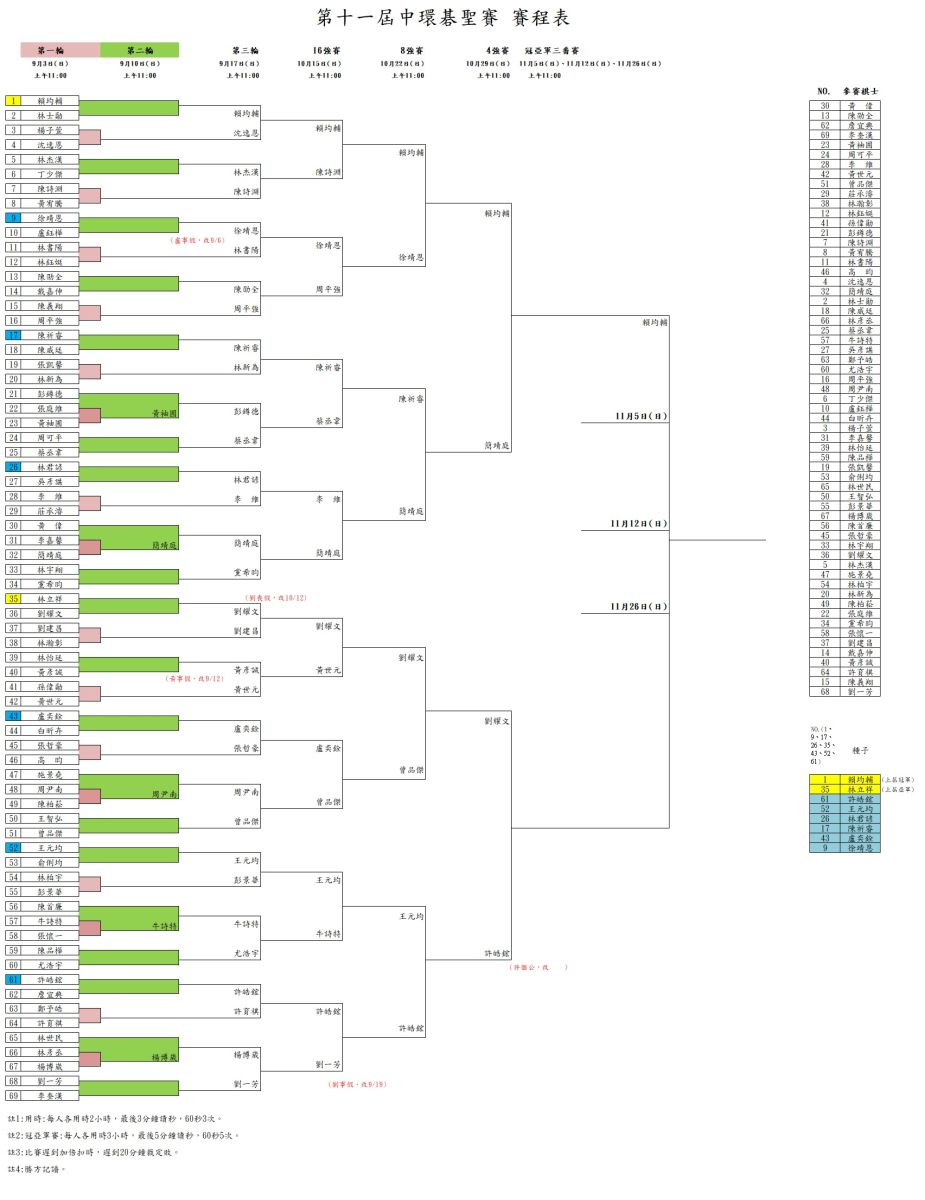Click the blue number 9 cell in the bracket
Screen dimensions: 925x1200
pos(13,217)
